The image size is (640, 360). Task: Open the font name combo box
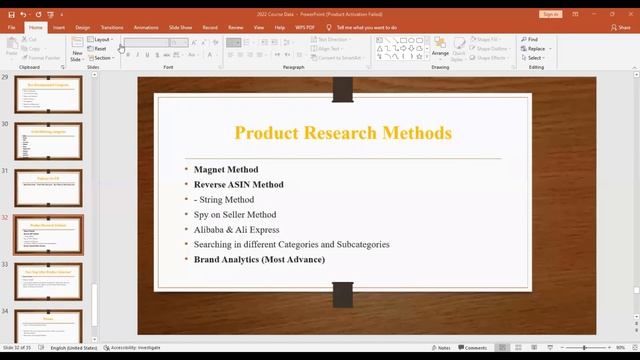[x=146, y=42]
